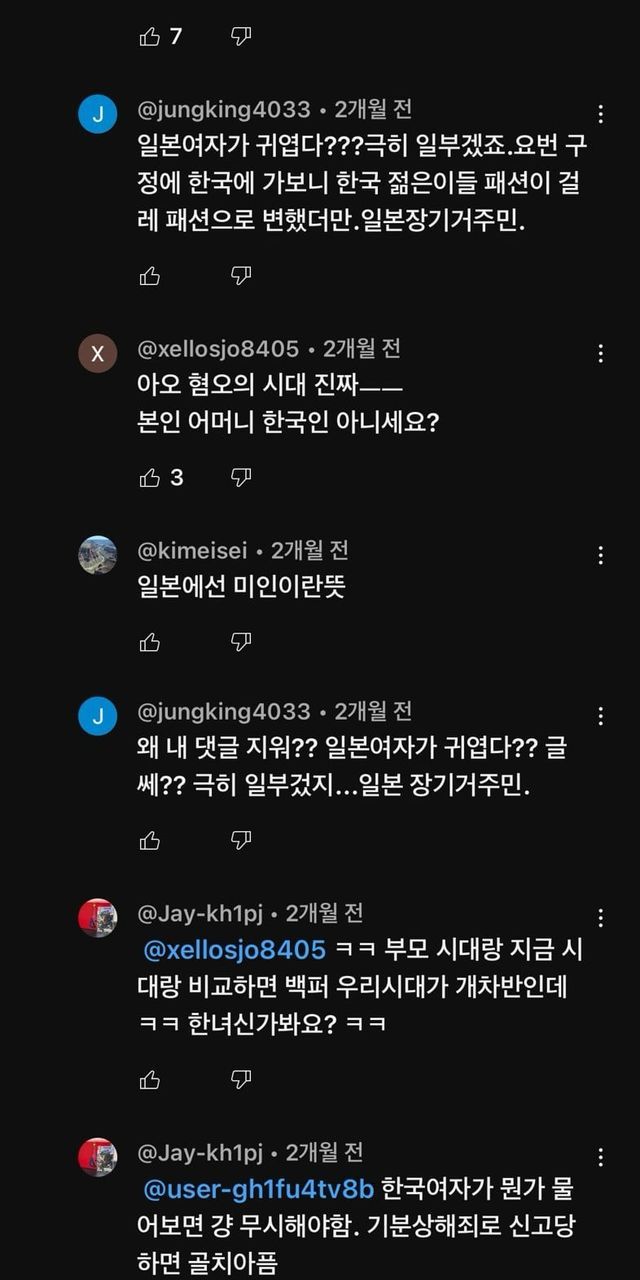
Task: Like Jay-kh1pj's reply to xellosjo8405
Action: pyautogui.click(x=150, y=1079)
